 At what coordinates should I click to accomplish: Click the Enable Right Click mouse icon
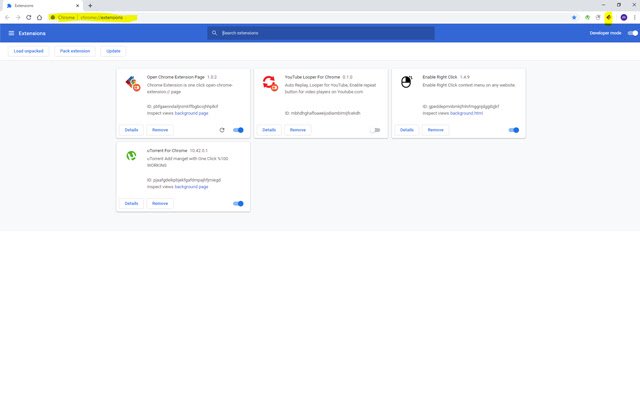407,82
